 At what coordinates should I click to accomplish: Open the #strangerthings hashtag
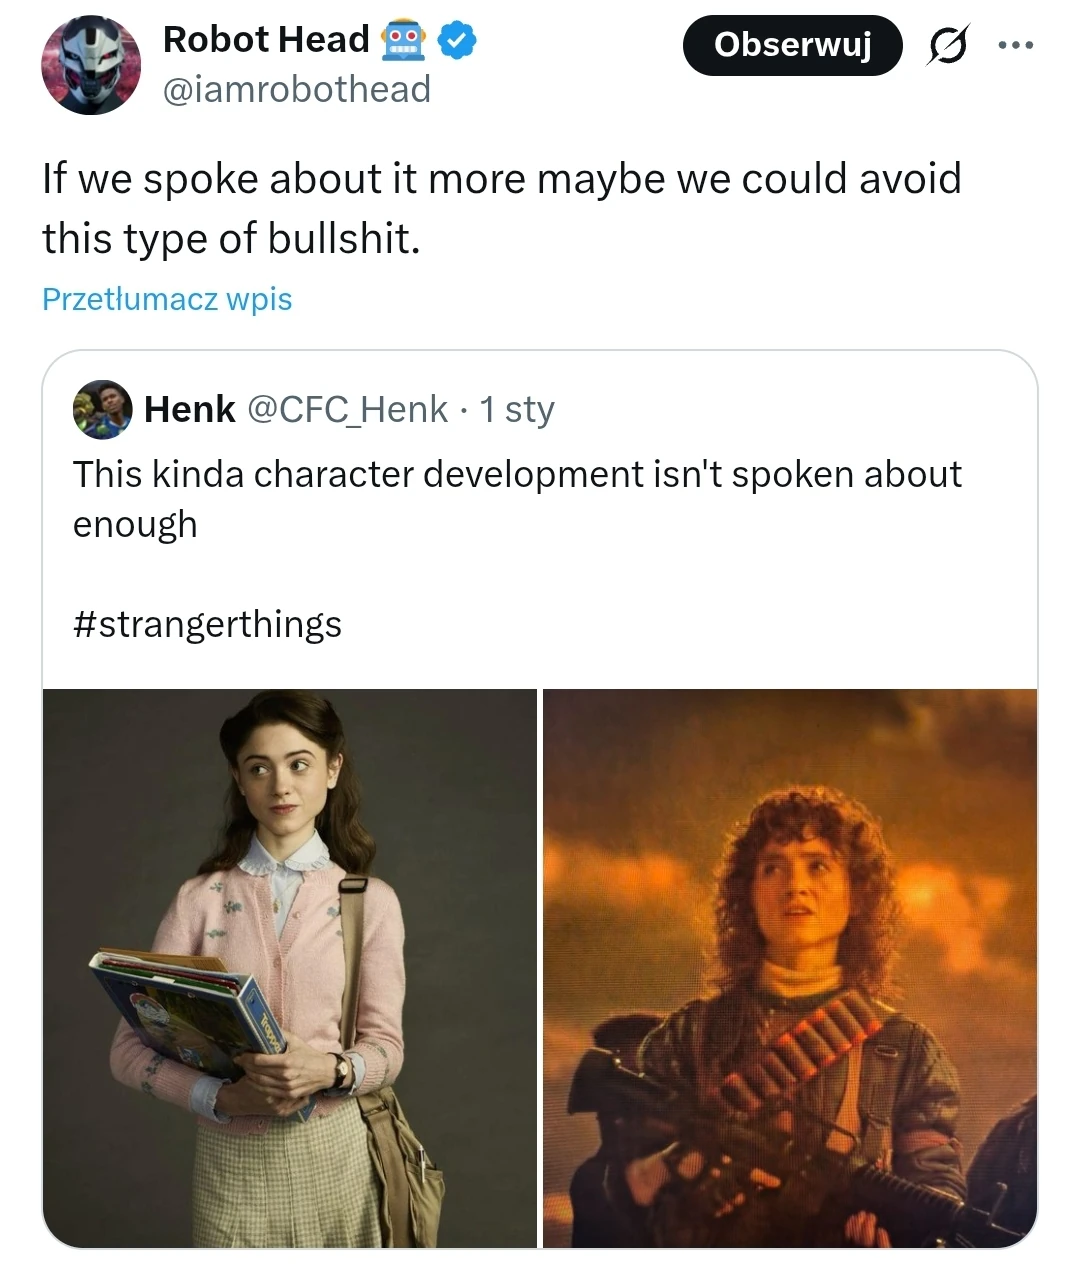(206, 624)
